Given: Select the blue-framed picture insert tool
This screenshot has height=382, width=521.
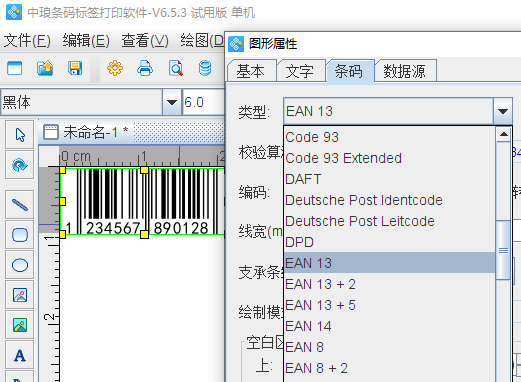Looking at the screenshot, I should point(20,295).
